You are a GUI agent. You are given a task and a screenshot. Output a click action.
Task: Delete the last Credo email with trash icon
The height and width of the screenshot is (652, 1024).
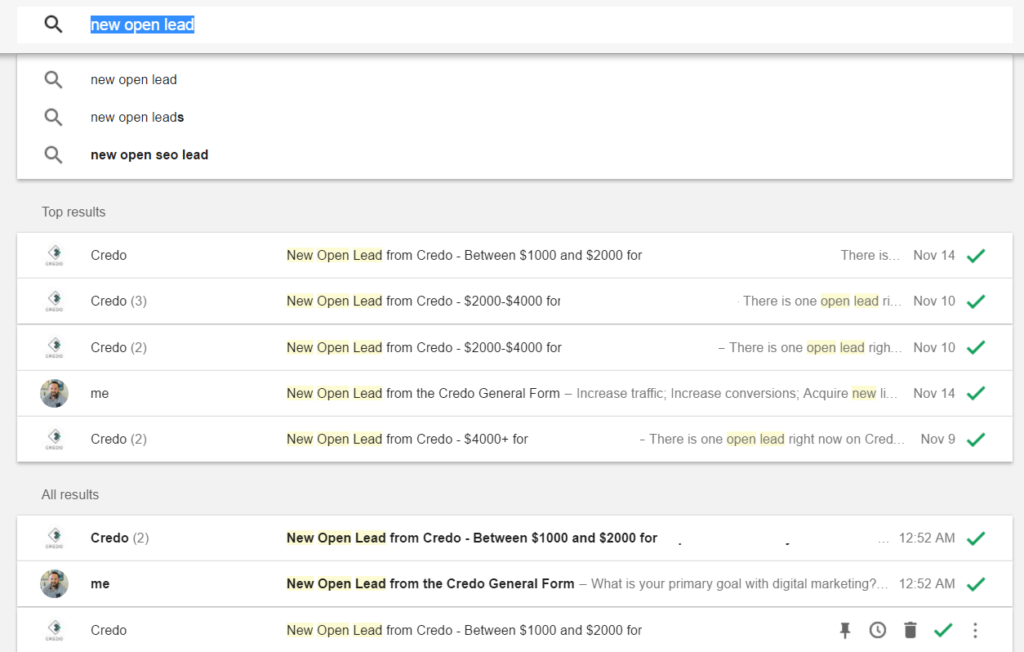coord(910,630)
